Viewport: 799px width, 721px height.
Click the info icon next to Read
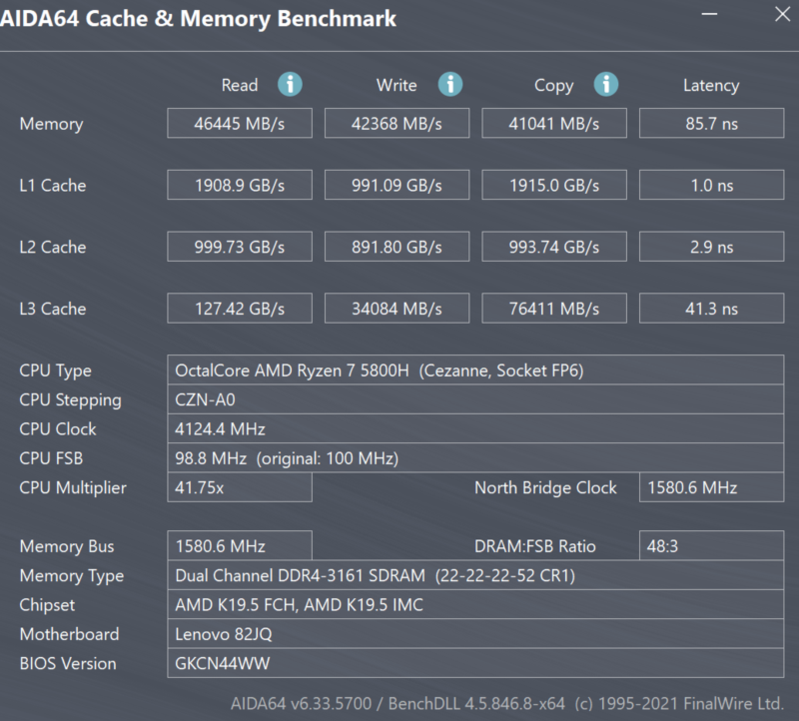[x=290, y=84]
